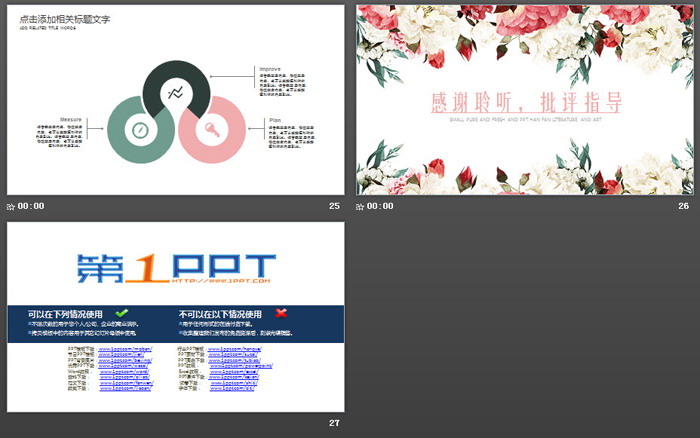
Task: Click the 点击添加相关标题文字 slide title
Action: click(60, 18)
